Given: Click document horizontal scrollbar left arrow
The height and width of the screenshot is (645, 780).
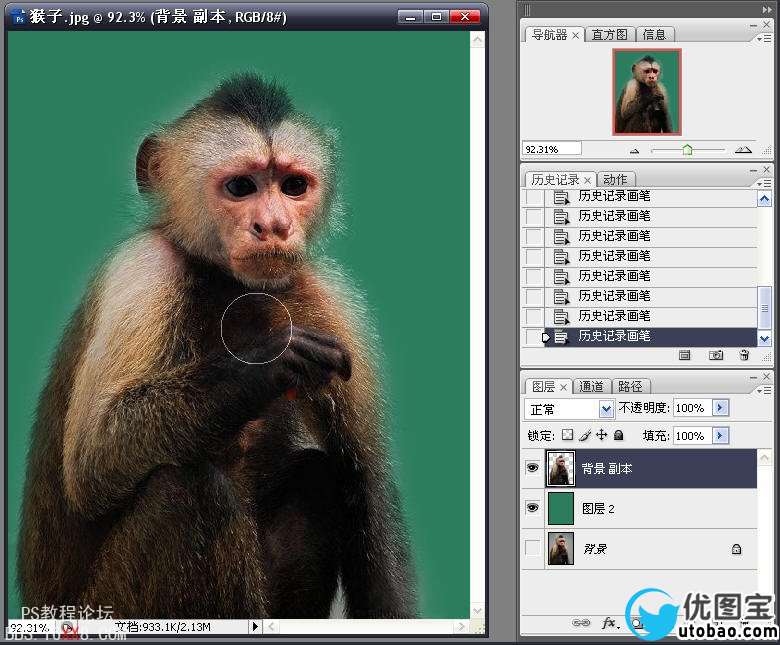Looking at the screenshot, I should (271, 626).
